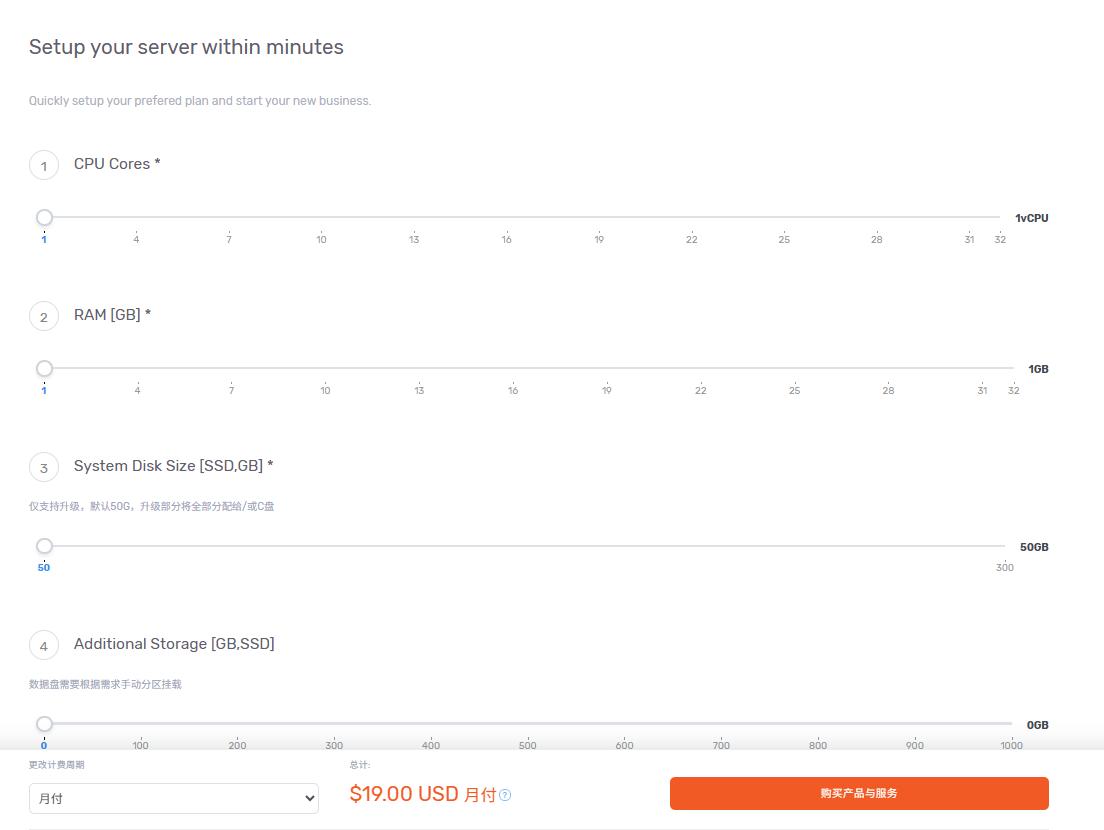
Task: Click the System Disk Size slider handle
Action: point(44,546)
